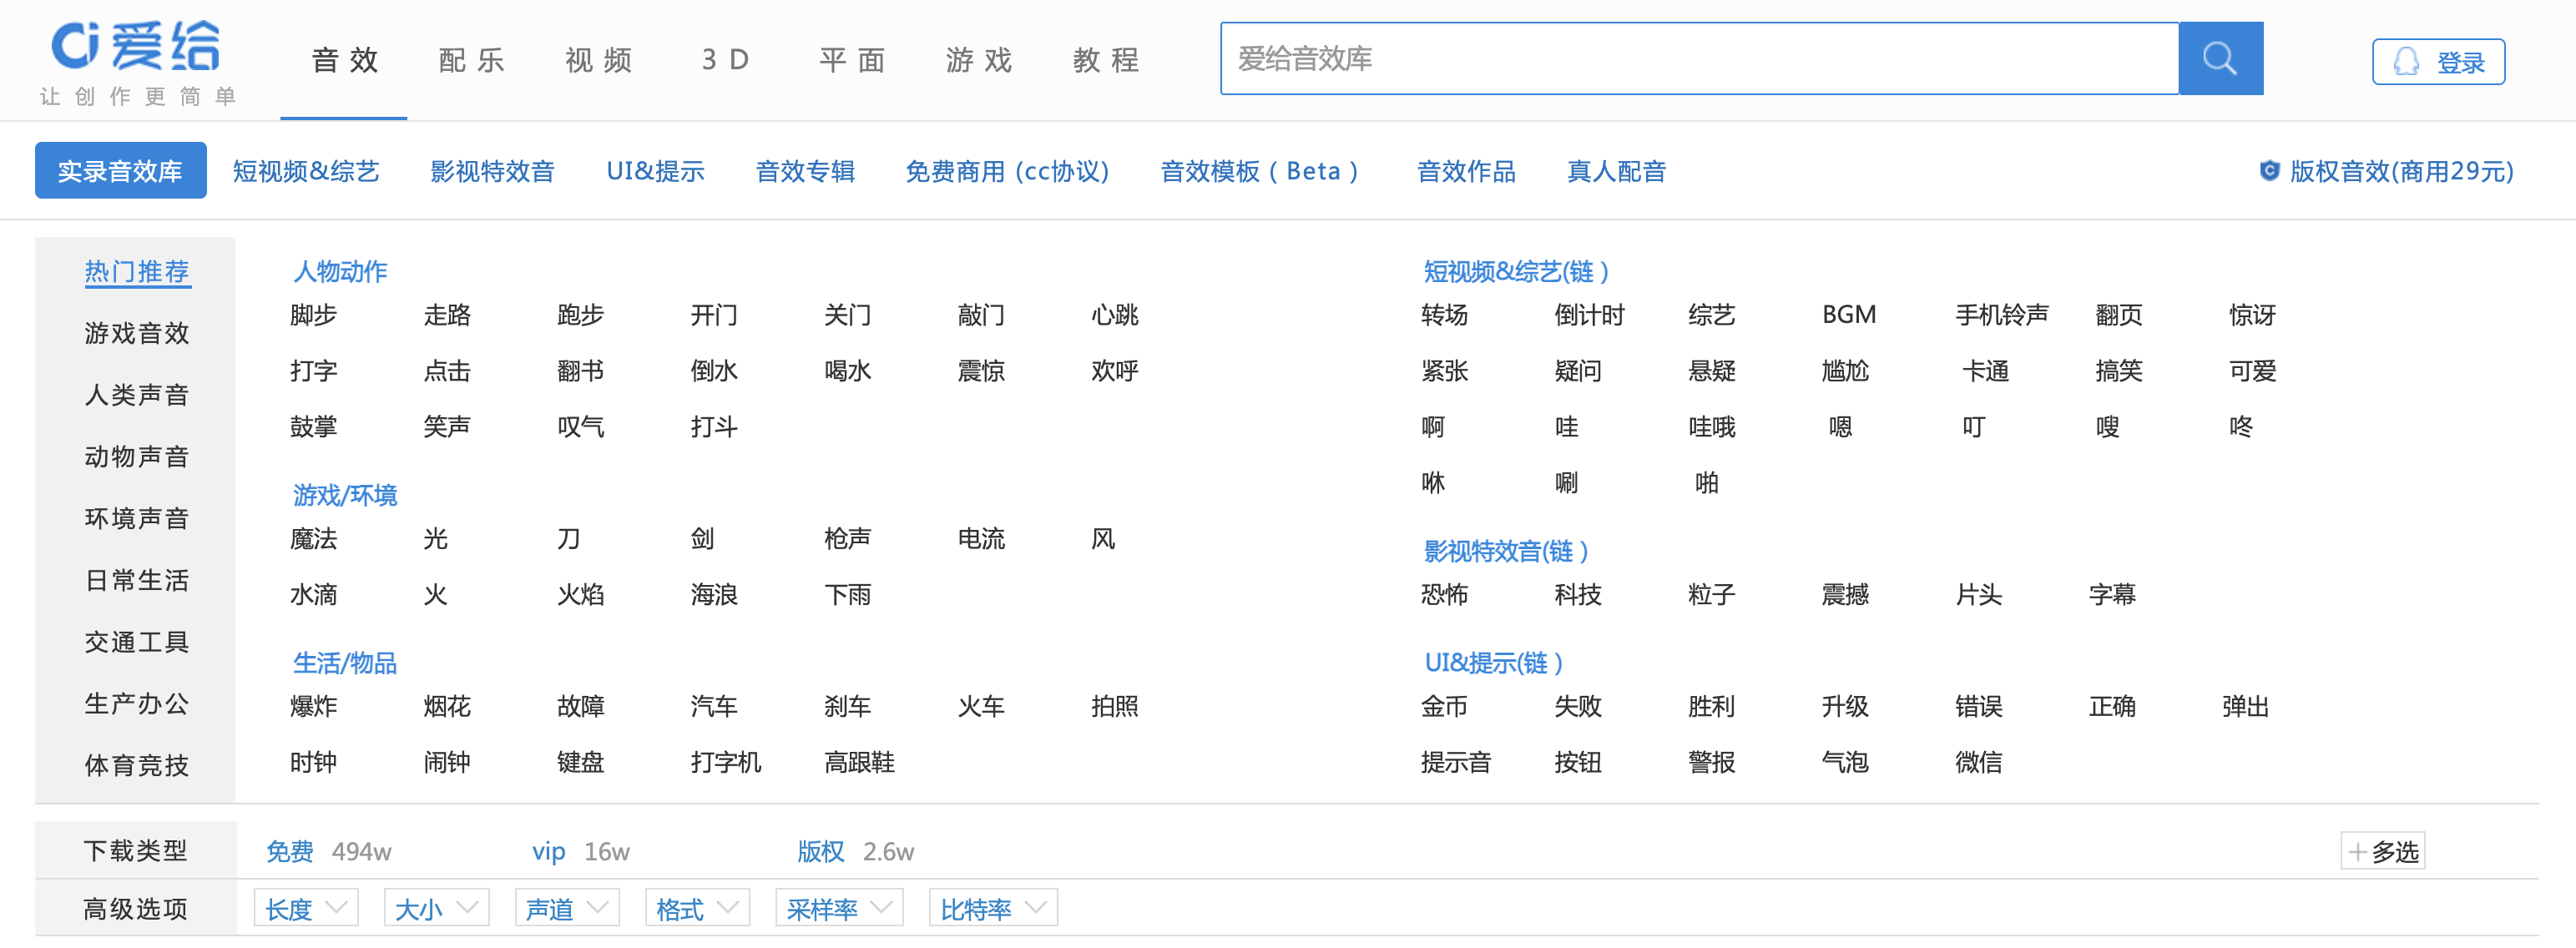The width and height of the screenshot is (2576, 948).
Task: Toggle the +多选 multi-select button
Action: coord(2383,851)
